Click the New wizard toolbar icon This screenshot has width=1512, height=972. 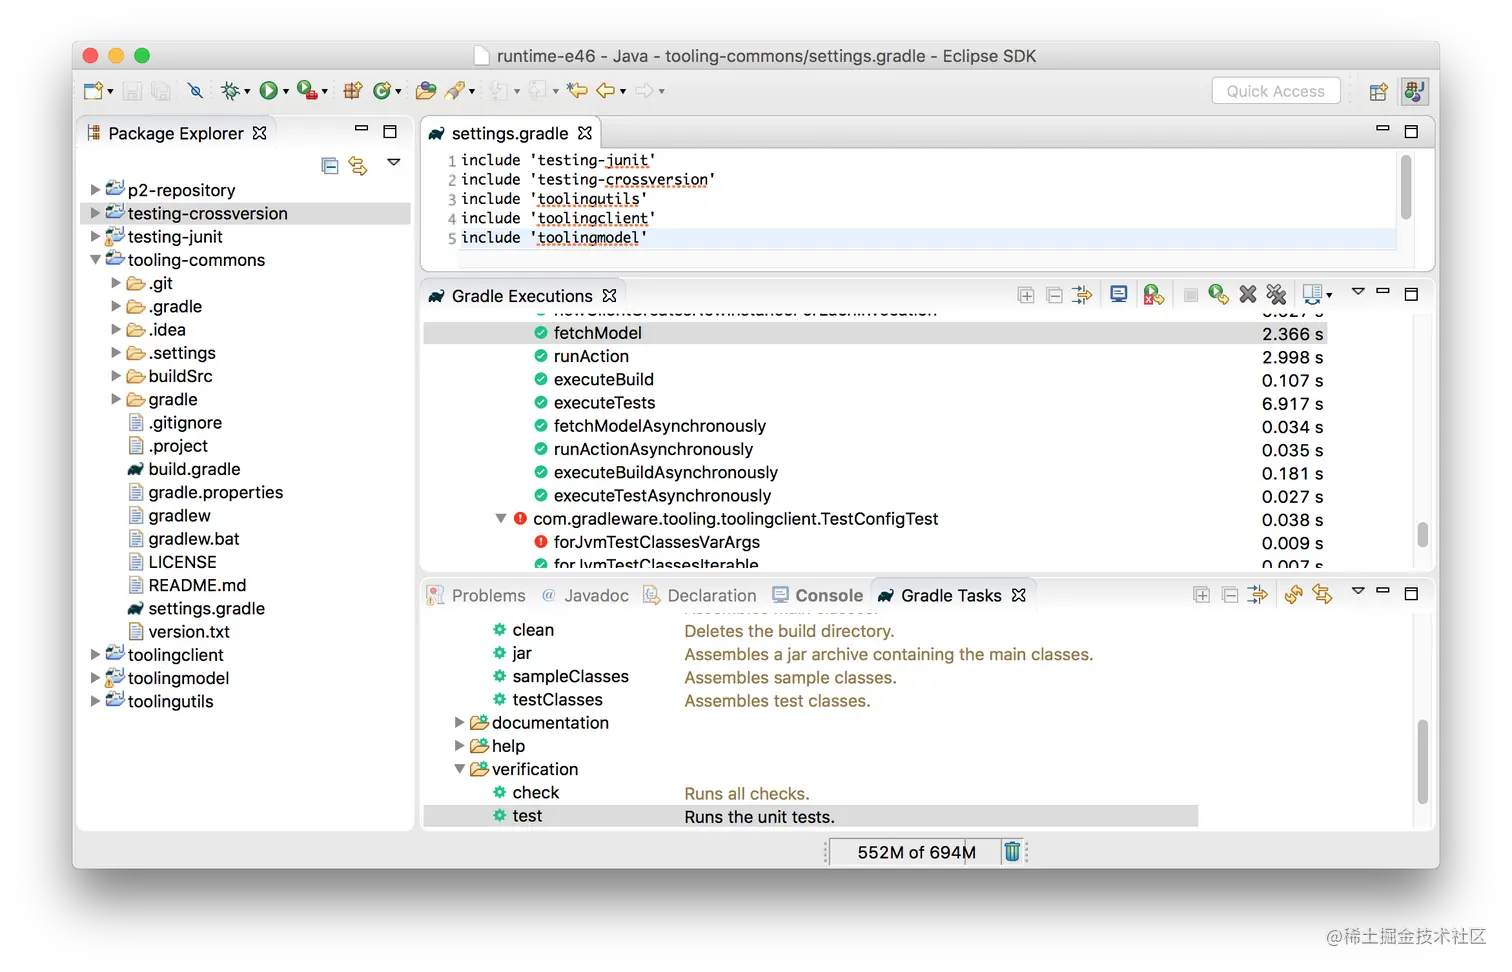point(93,91)
